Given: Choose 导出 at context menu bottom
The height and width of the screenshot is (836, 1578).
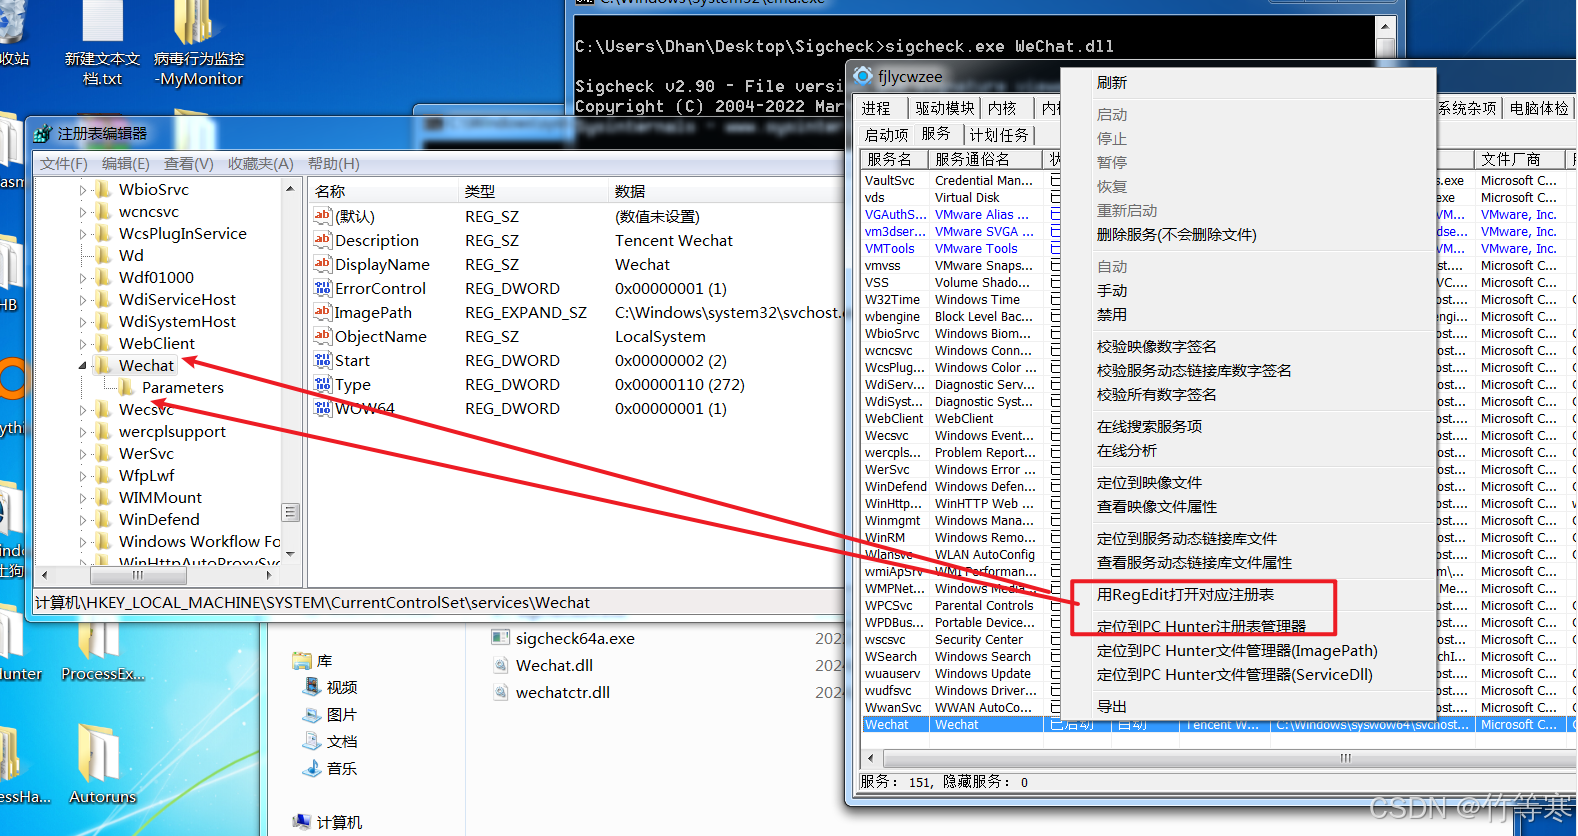Looking at the screenshot, I should pyautogui.click(x=1111, y=707).
